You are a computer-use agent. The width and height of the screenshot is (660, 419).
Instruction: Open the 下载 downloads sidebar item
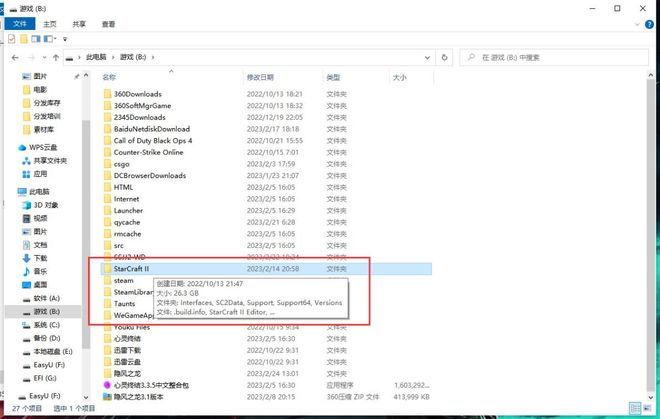pyautogui.click(x=40, y=257)
